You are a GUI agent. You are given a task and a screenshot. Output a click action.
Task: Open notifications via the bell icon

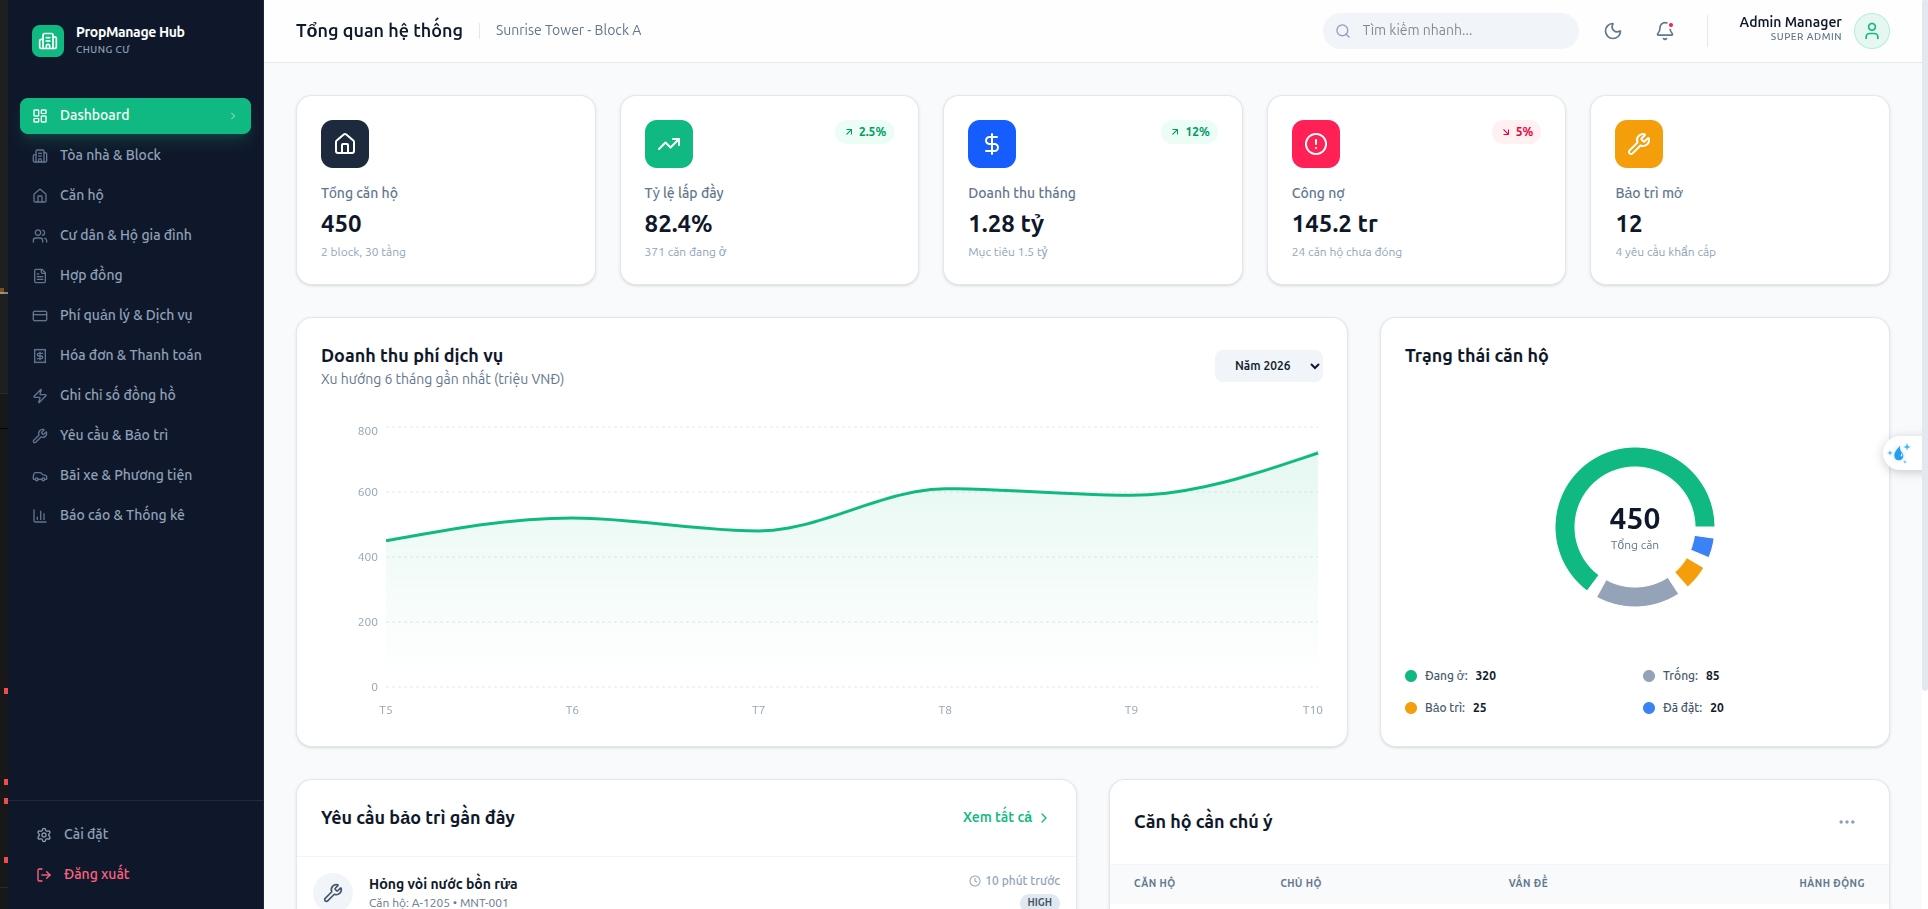click(1665, 31)
